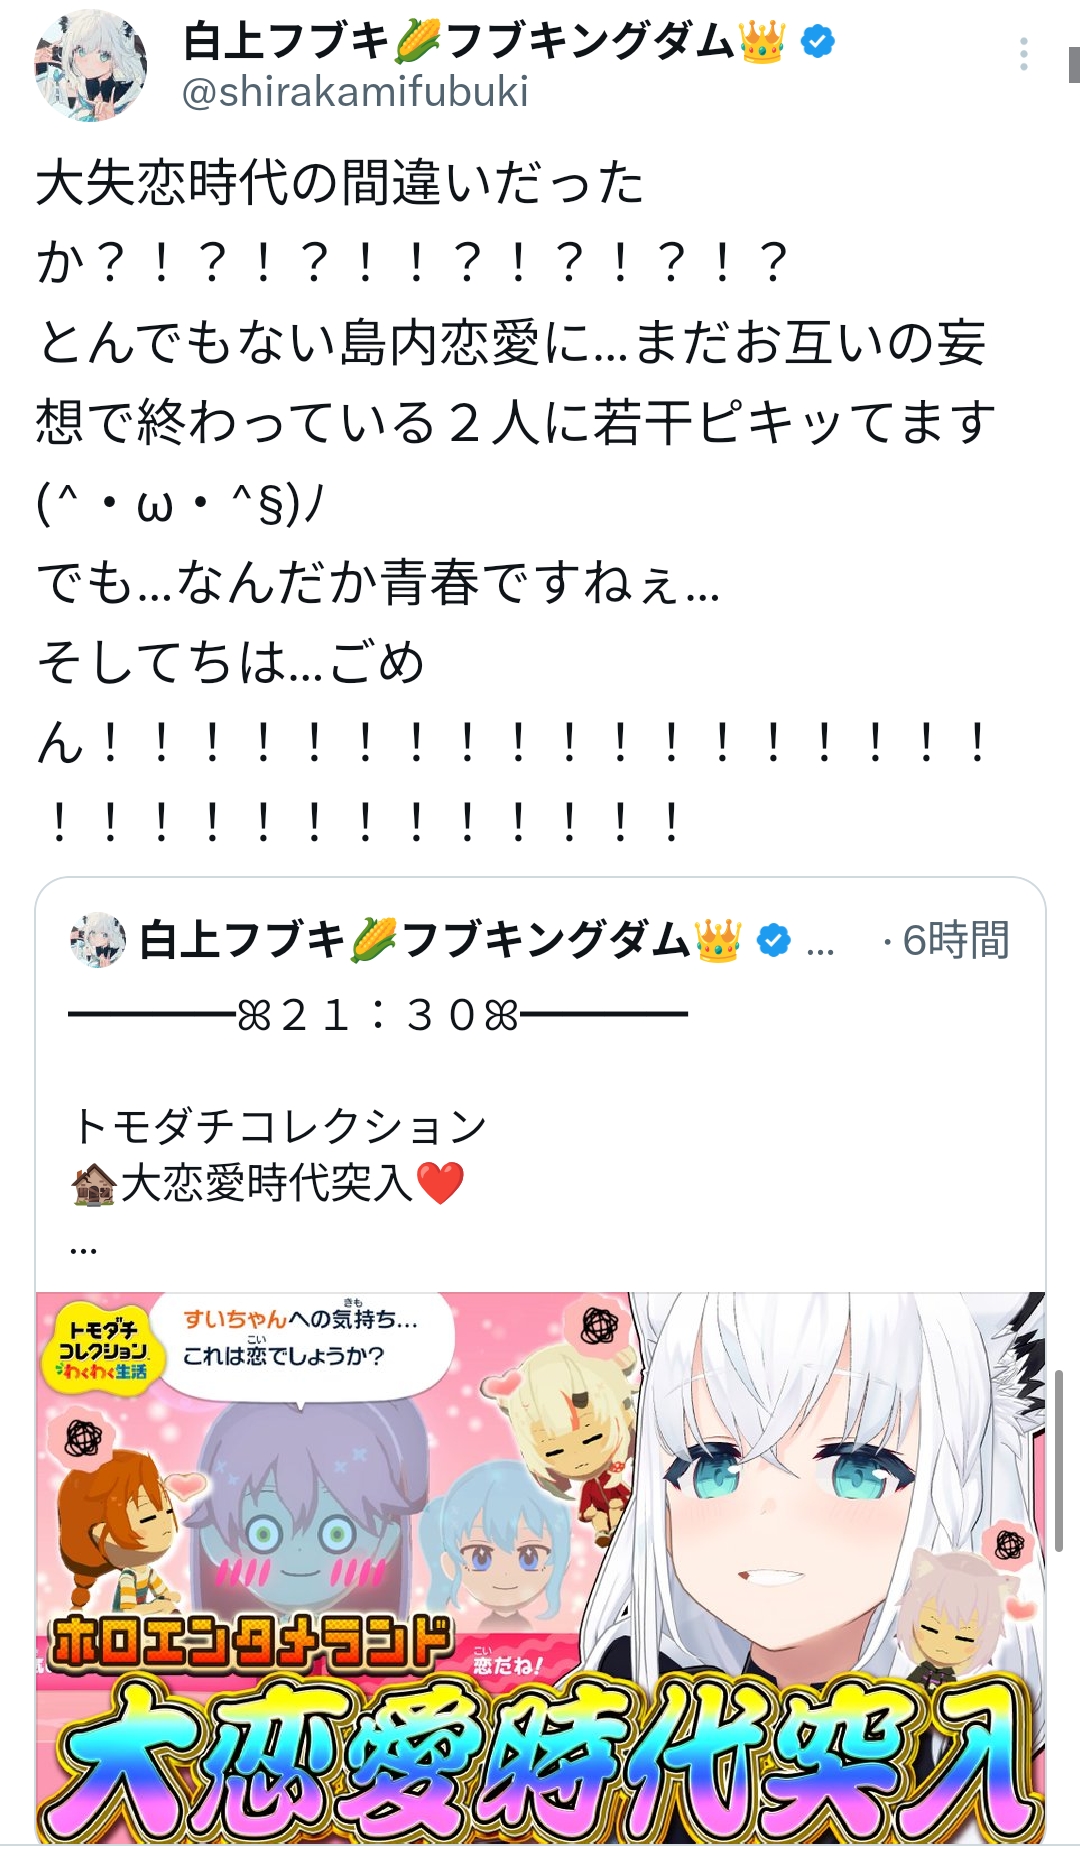Tap the 21:30 schedule line in quote
This screenshot has width=1080, height=1850.
click(x=378, y=1015)
